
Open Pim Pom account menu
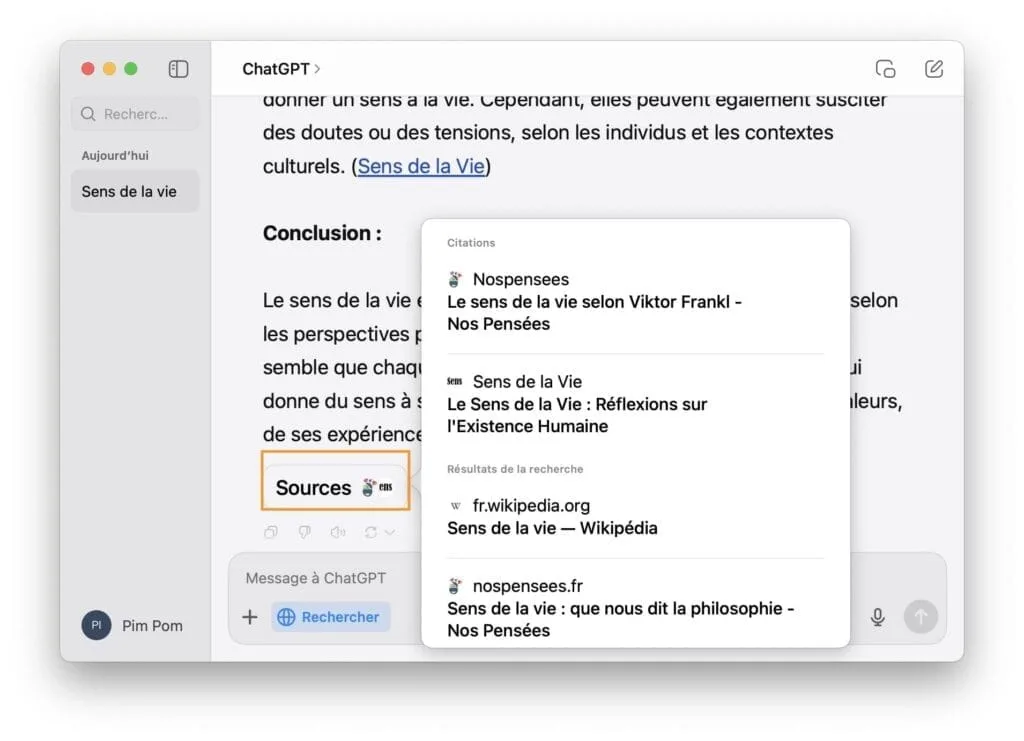pos(133,625)
